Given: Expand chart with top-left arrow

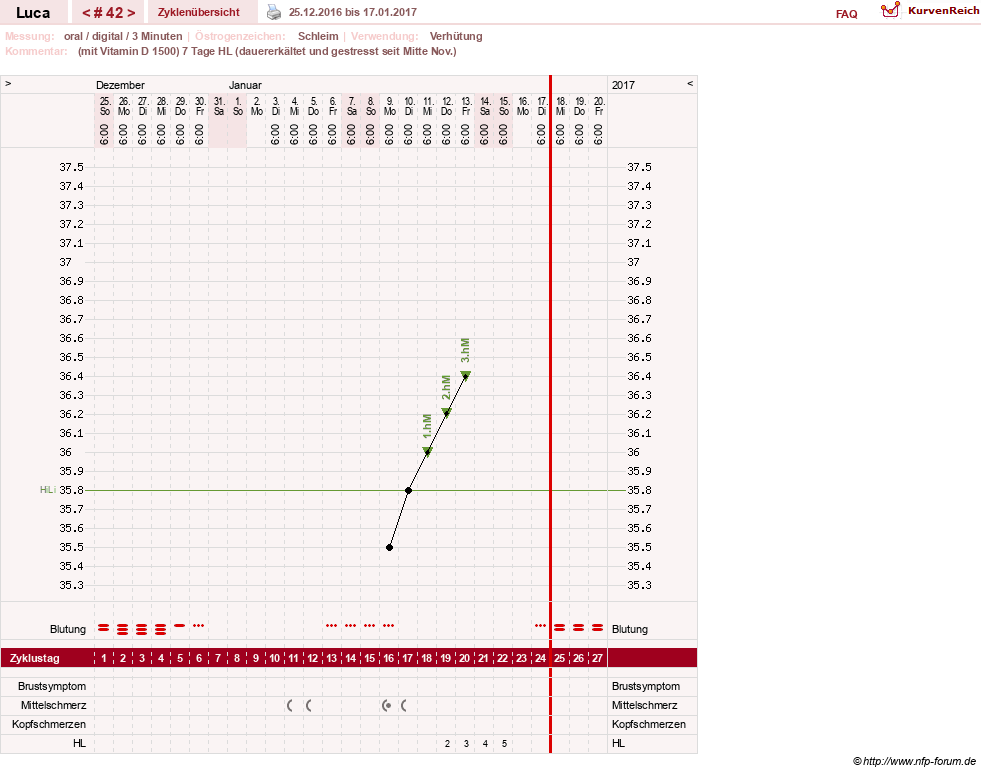Looking at the screenshot, I should click(8, 83).
